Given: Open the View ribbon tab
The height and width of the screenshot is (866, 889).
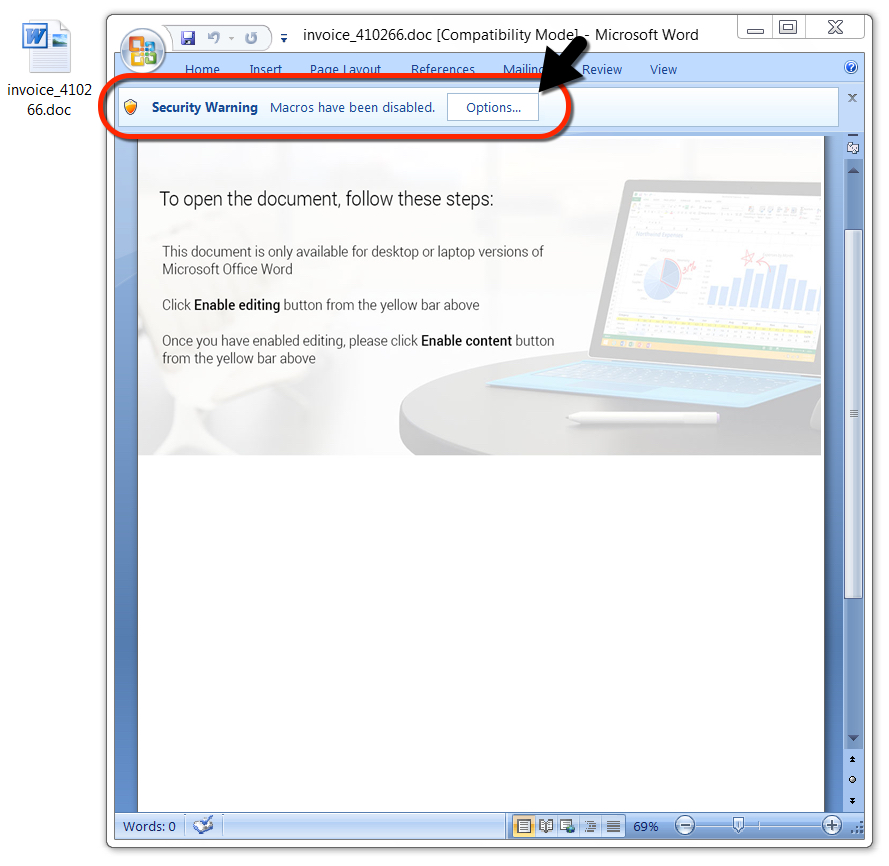Looking at the screenshot, I should pyautogui.click(x=663, y=70).
